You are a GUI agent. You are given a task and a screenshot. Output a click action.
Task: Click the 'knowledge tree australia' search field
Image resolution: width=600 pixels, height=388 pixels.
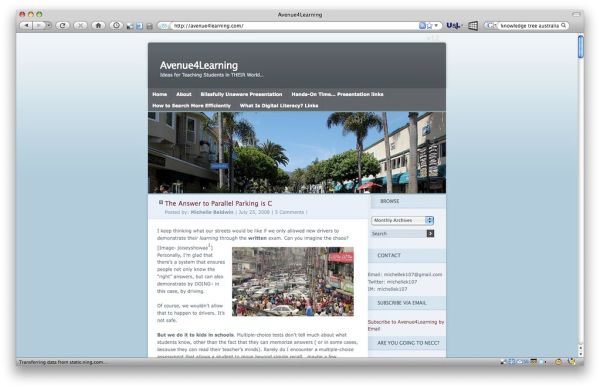tap(530, 26)
